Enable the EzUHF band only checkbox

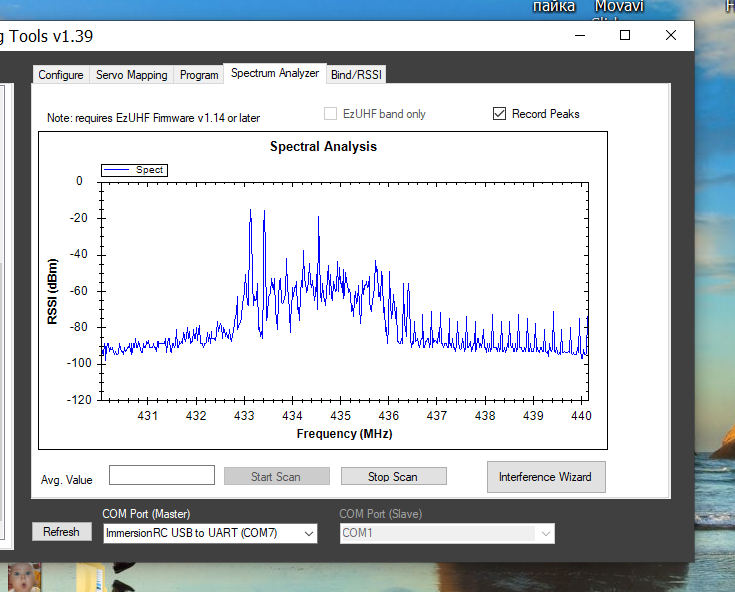pyautogui.click(x=331, y=114)
